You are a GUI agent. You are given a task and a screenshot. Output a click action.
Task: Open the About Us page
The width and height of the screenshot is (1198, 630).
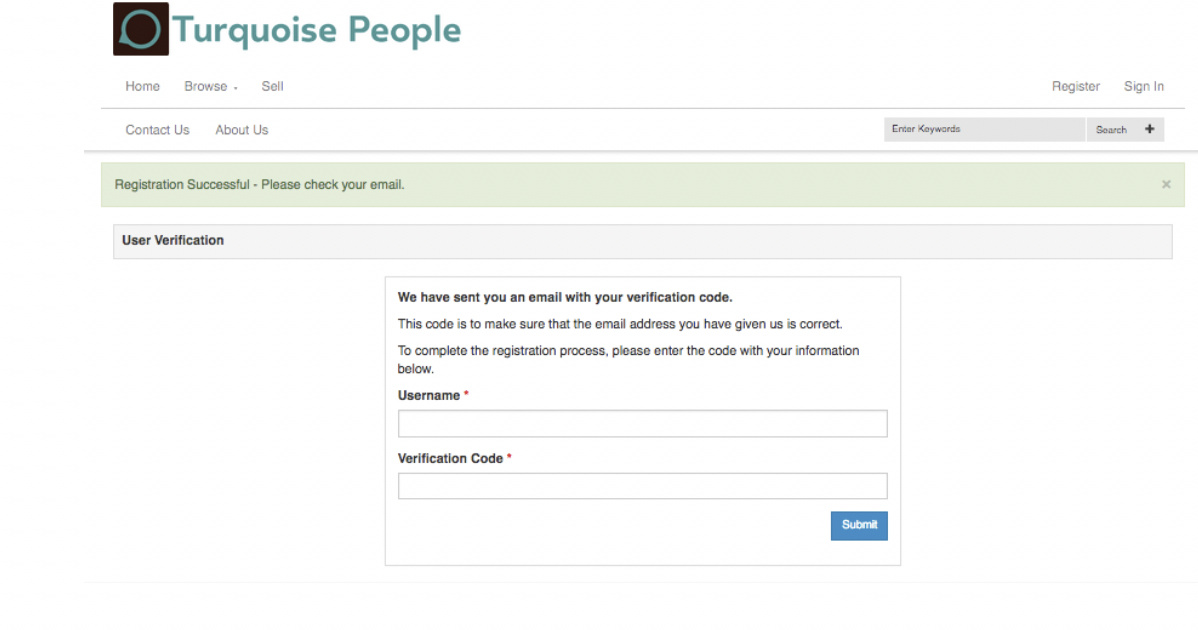(241, 130)
